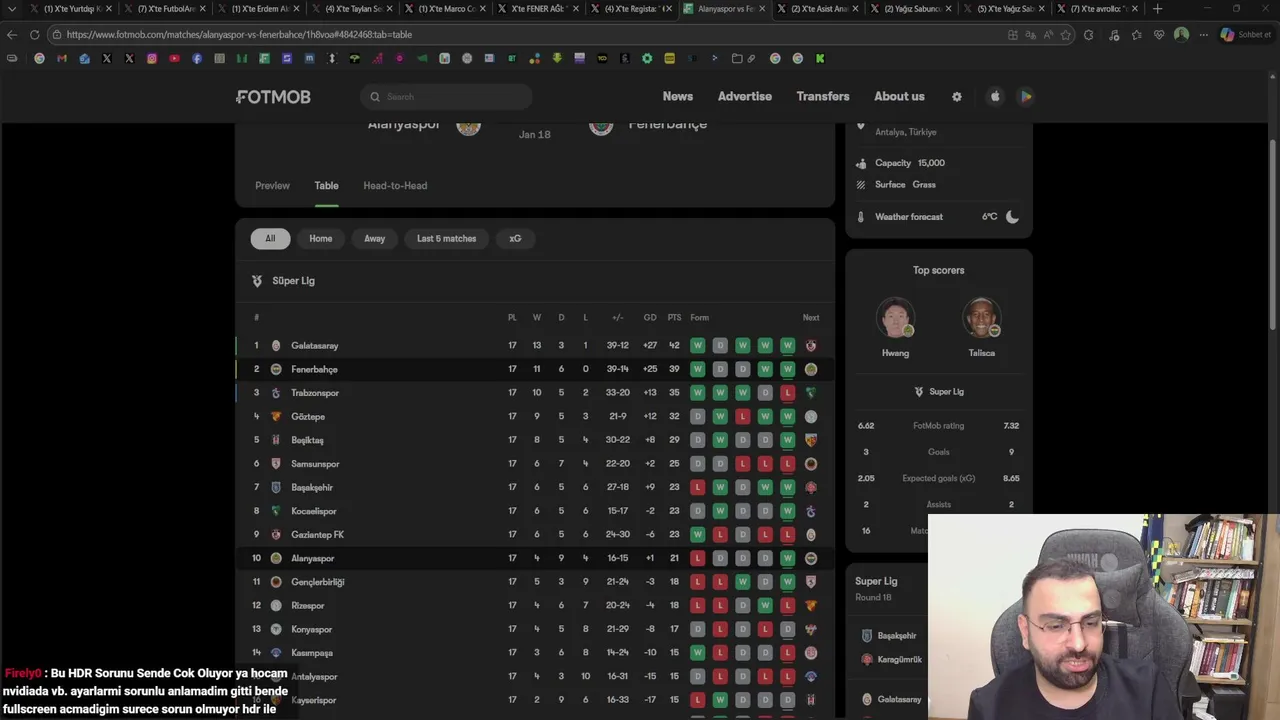Click the browser refresh button

(34, 35)
